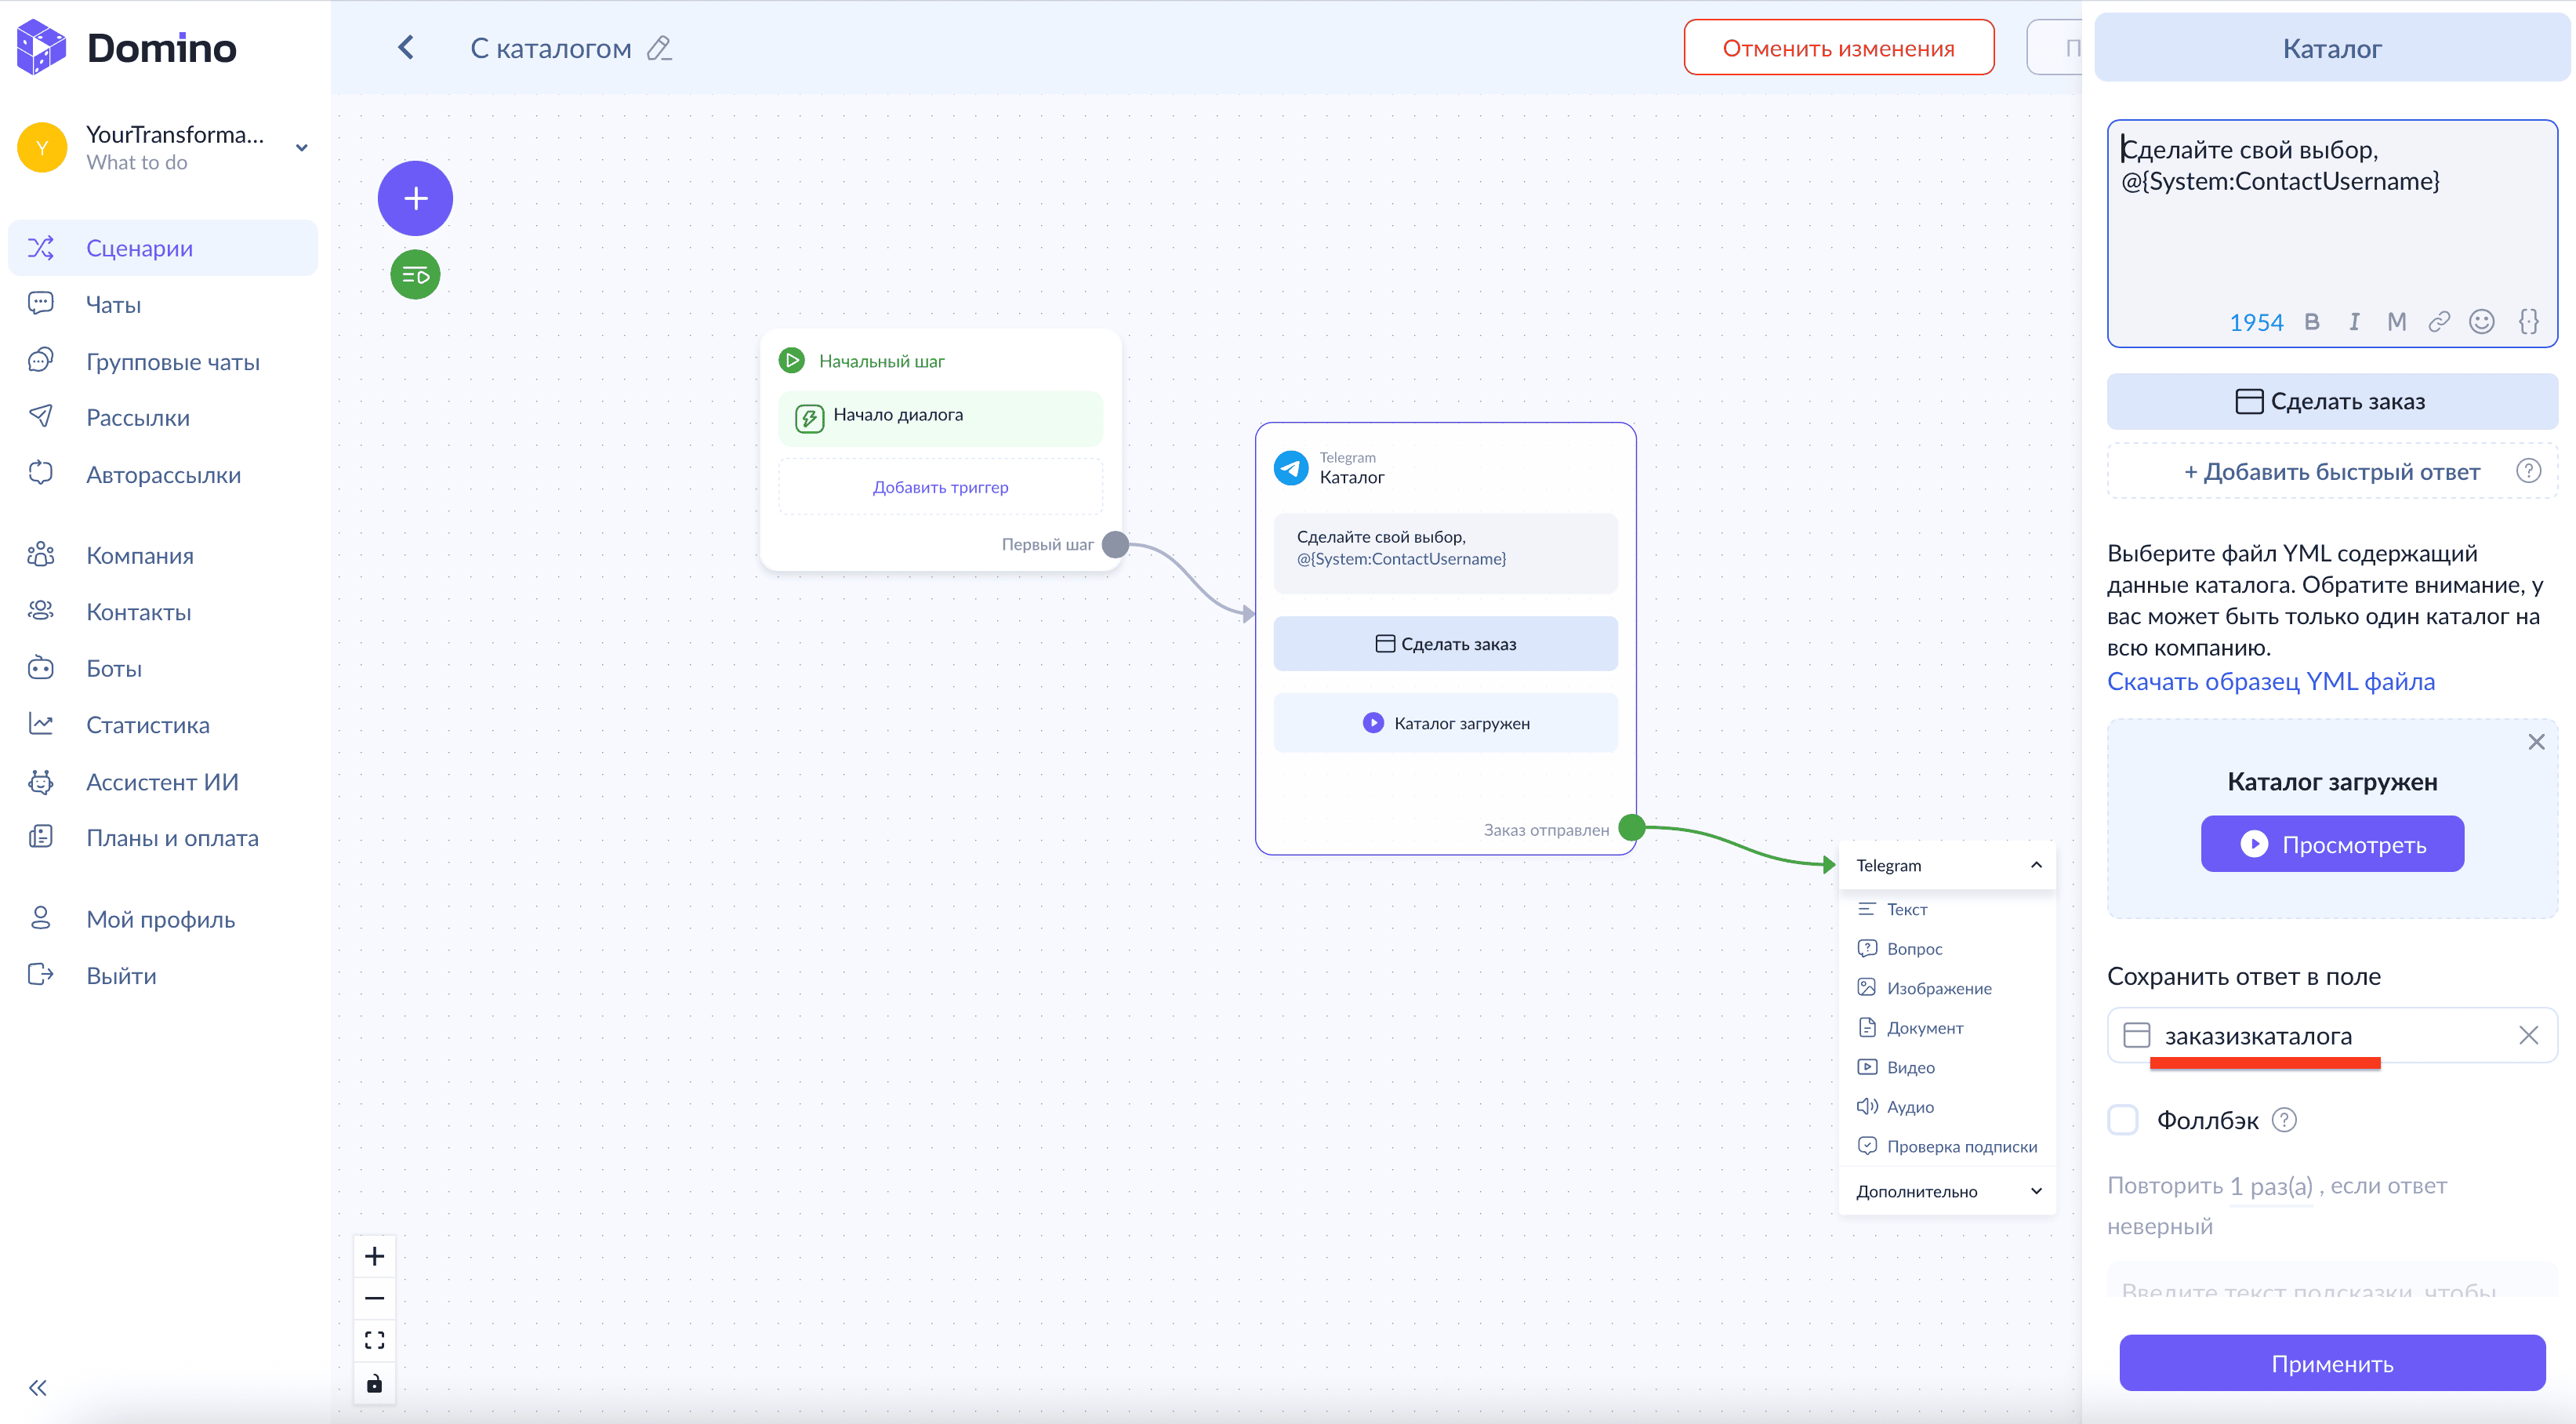Click + Добавить быстрый ответ
Screen dimensions: 2576x1424
click(2331, 471)
